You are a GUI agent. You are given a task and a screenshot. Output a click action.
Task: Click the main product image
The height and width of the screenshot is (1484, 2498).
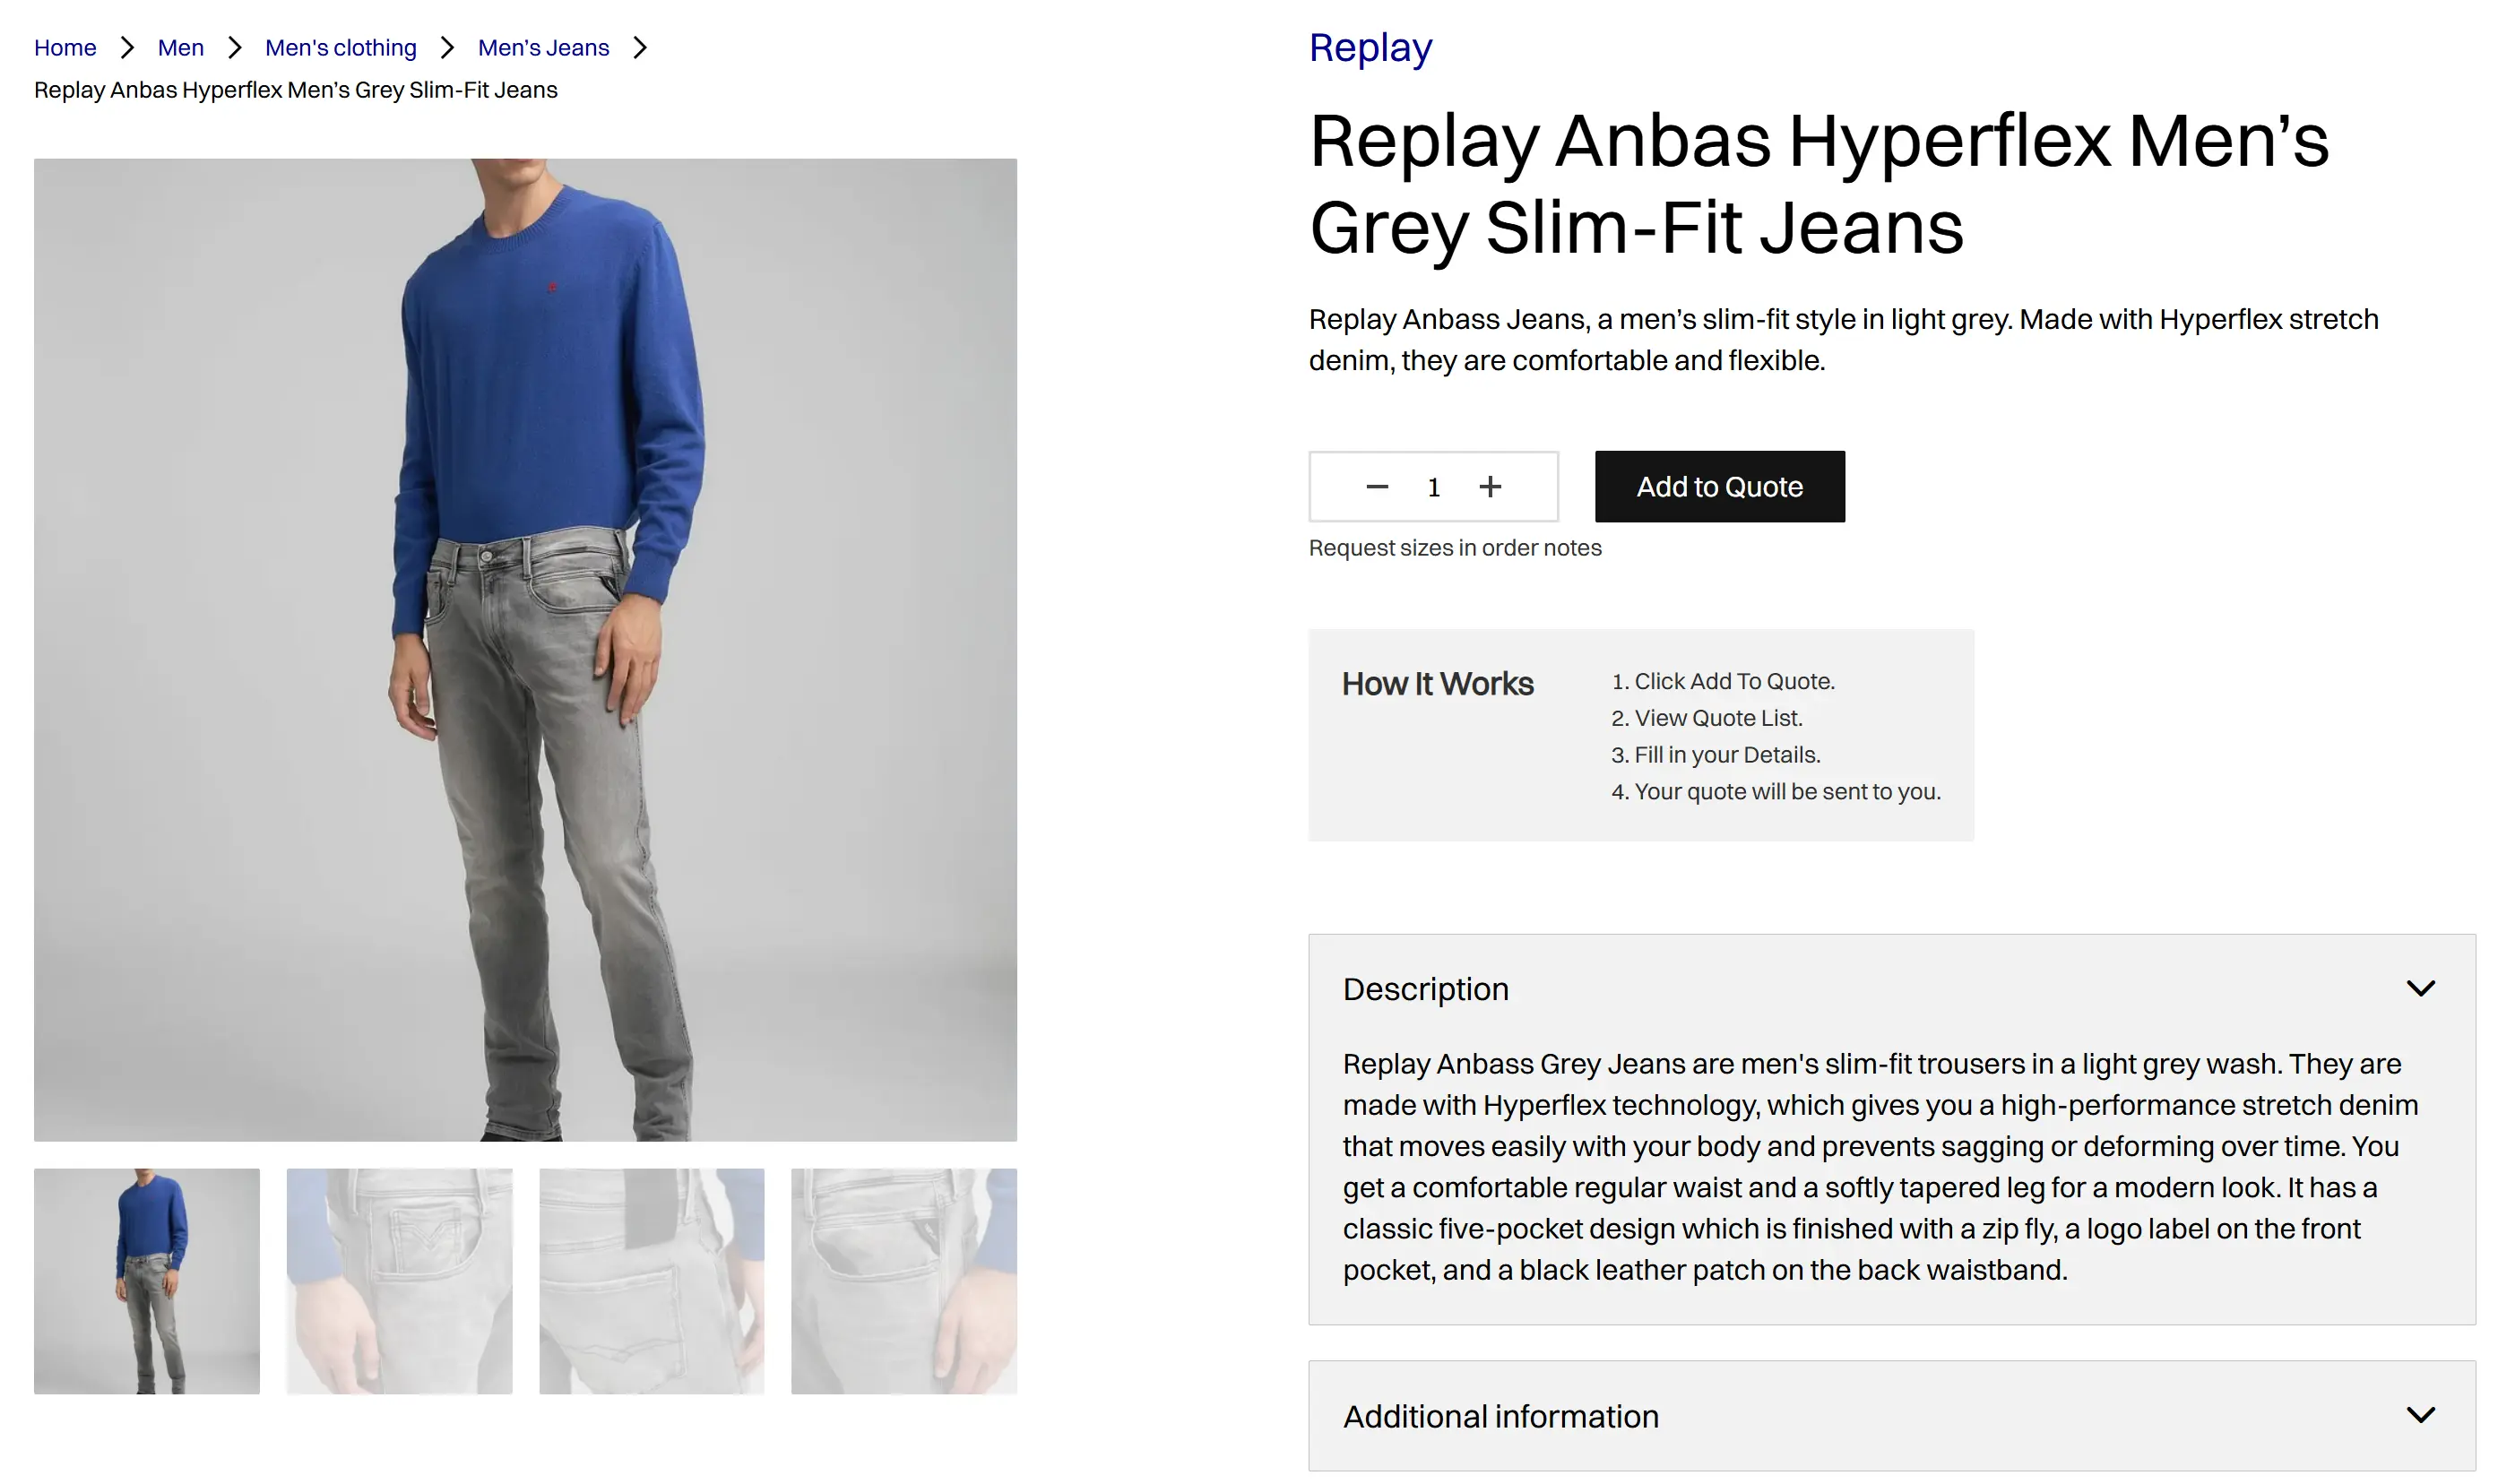coord(525,650)
